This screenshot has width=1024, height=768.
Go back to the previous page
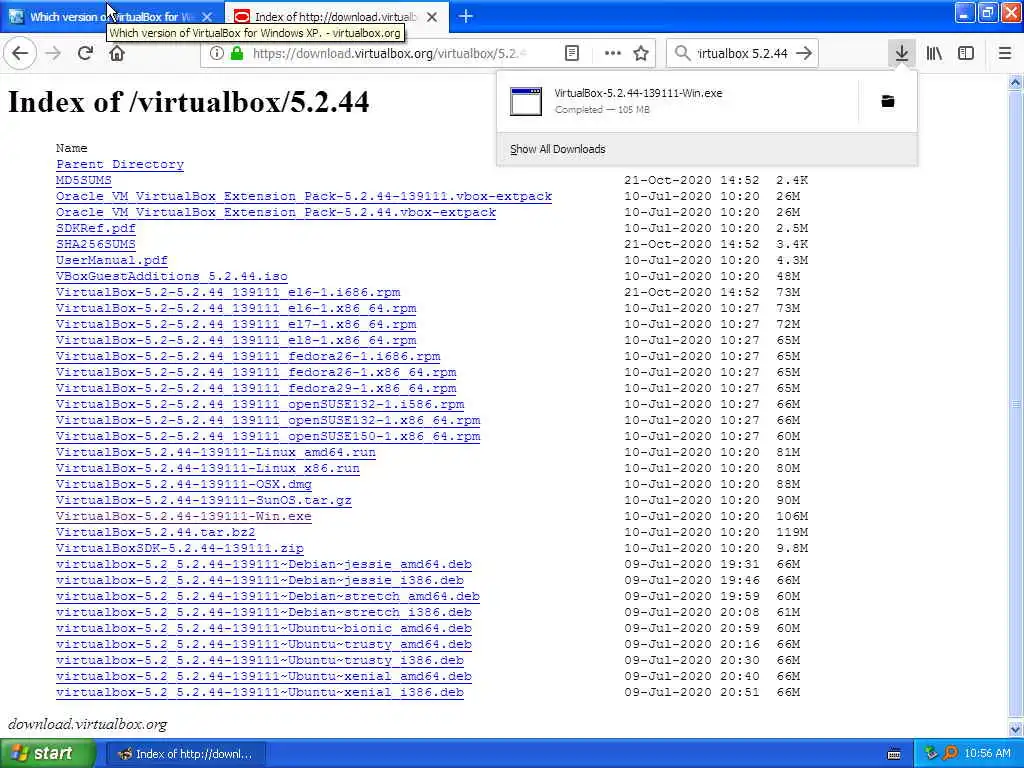pyautogui.click(x=20, y=54)
